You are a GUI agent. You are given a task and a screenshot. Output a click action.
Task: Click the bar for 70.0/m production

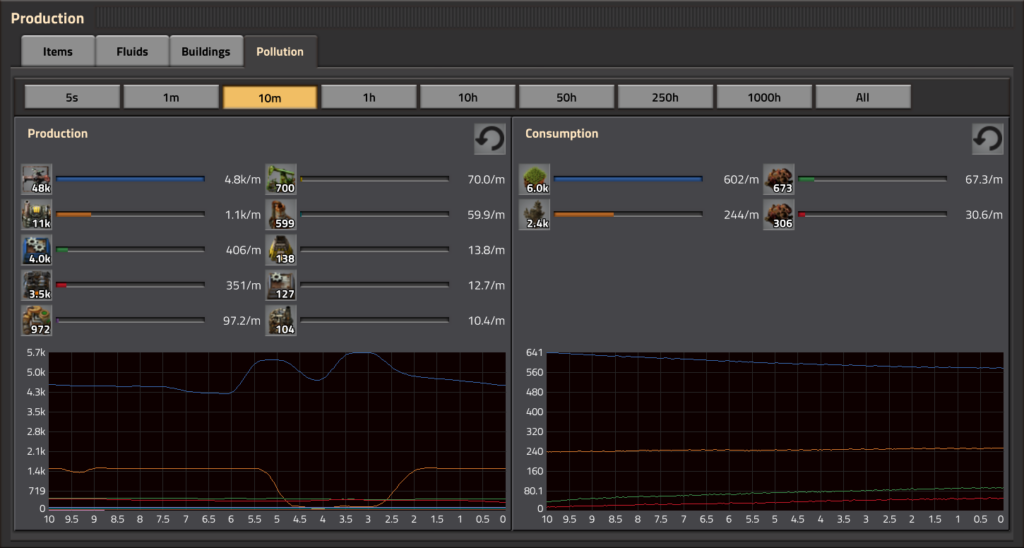point(375,179)
